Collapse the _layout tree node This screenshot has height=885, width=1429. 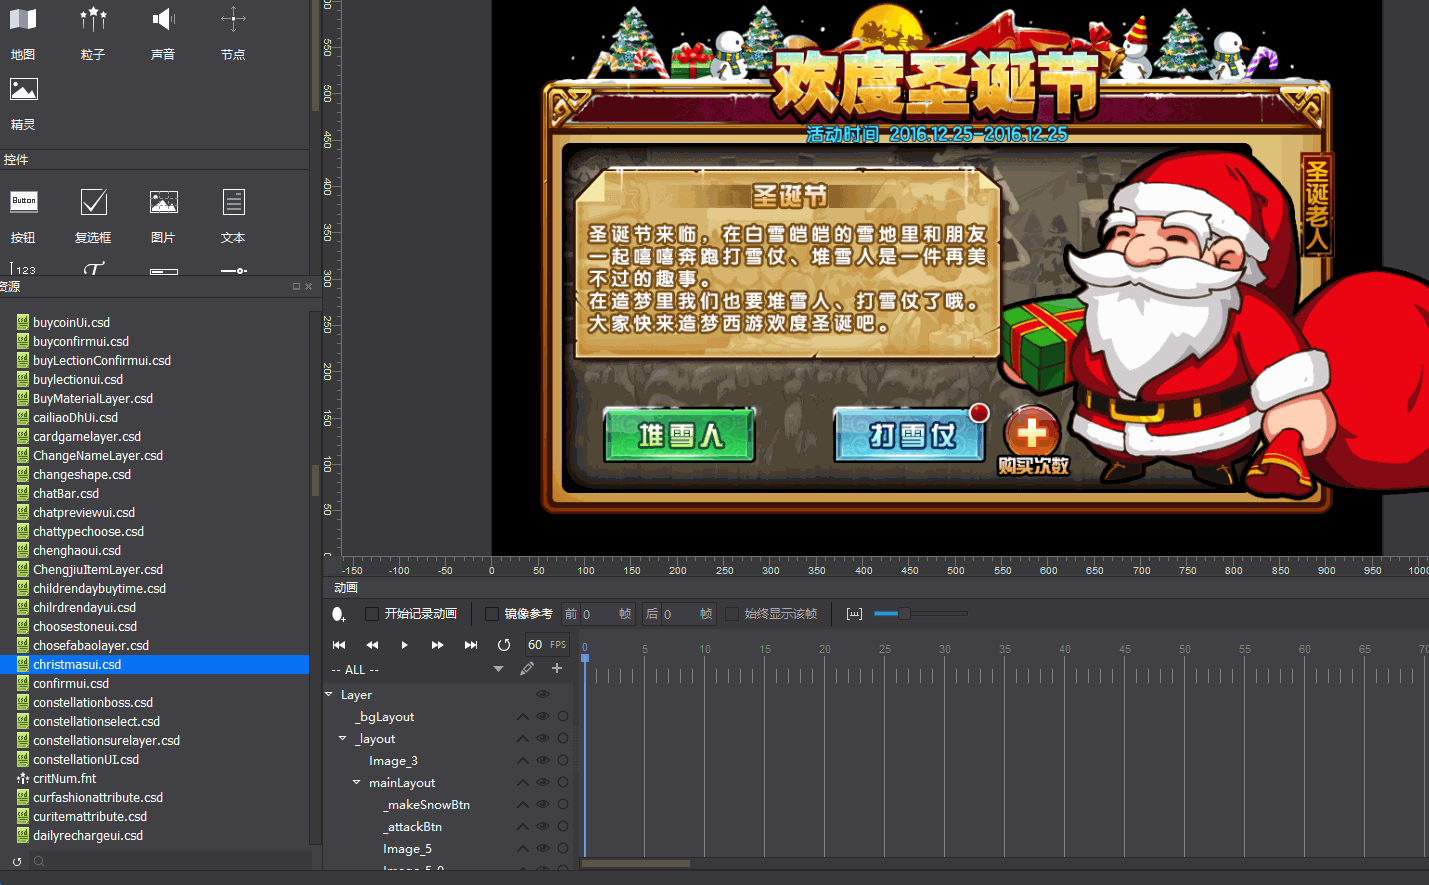click(343, 738)
